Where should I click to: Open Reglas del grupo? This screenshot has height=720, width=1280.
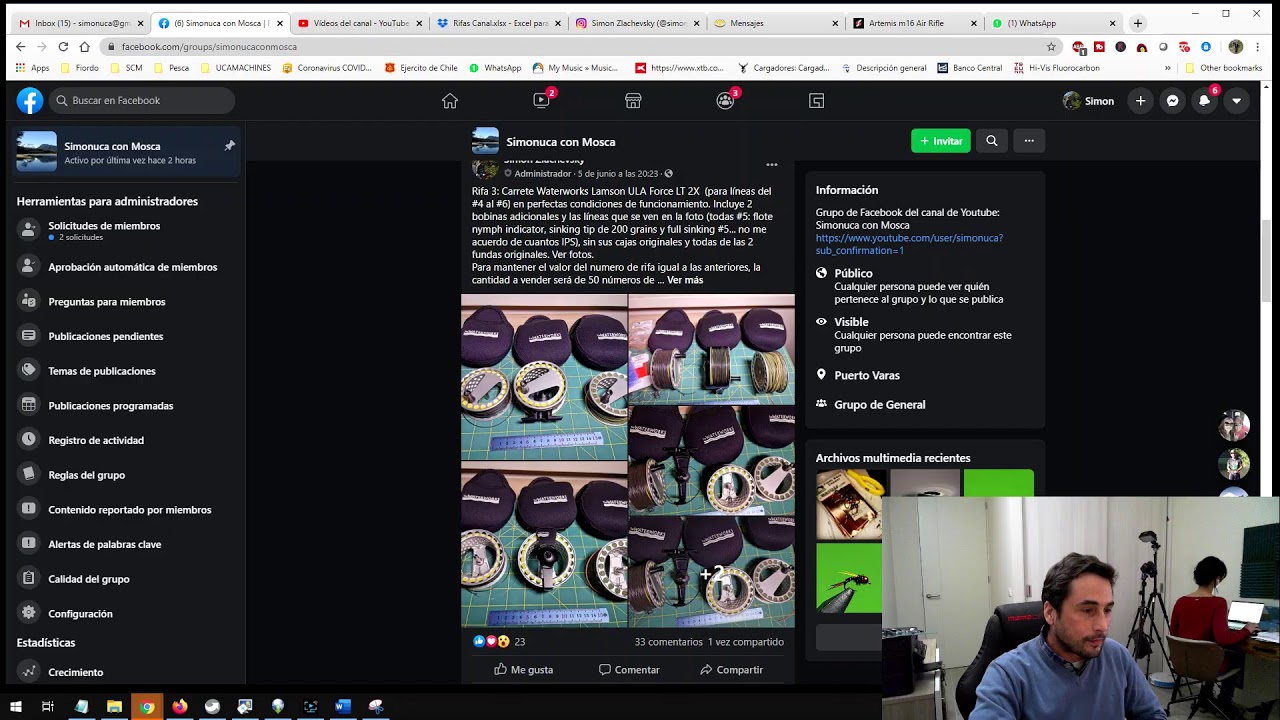[x=125, y=475]
